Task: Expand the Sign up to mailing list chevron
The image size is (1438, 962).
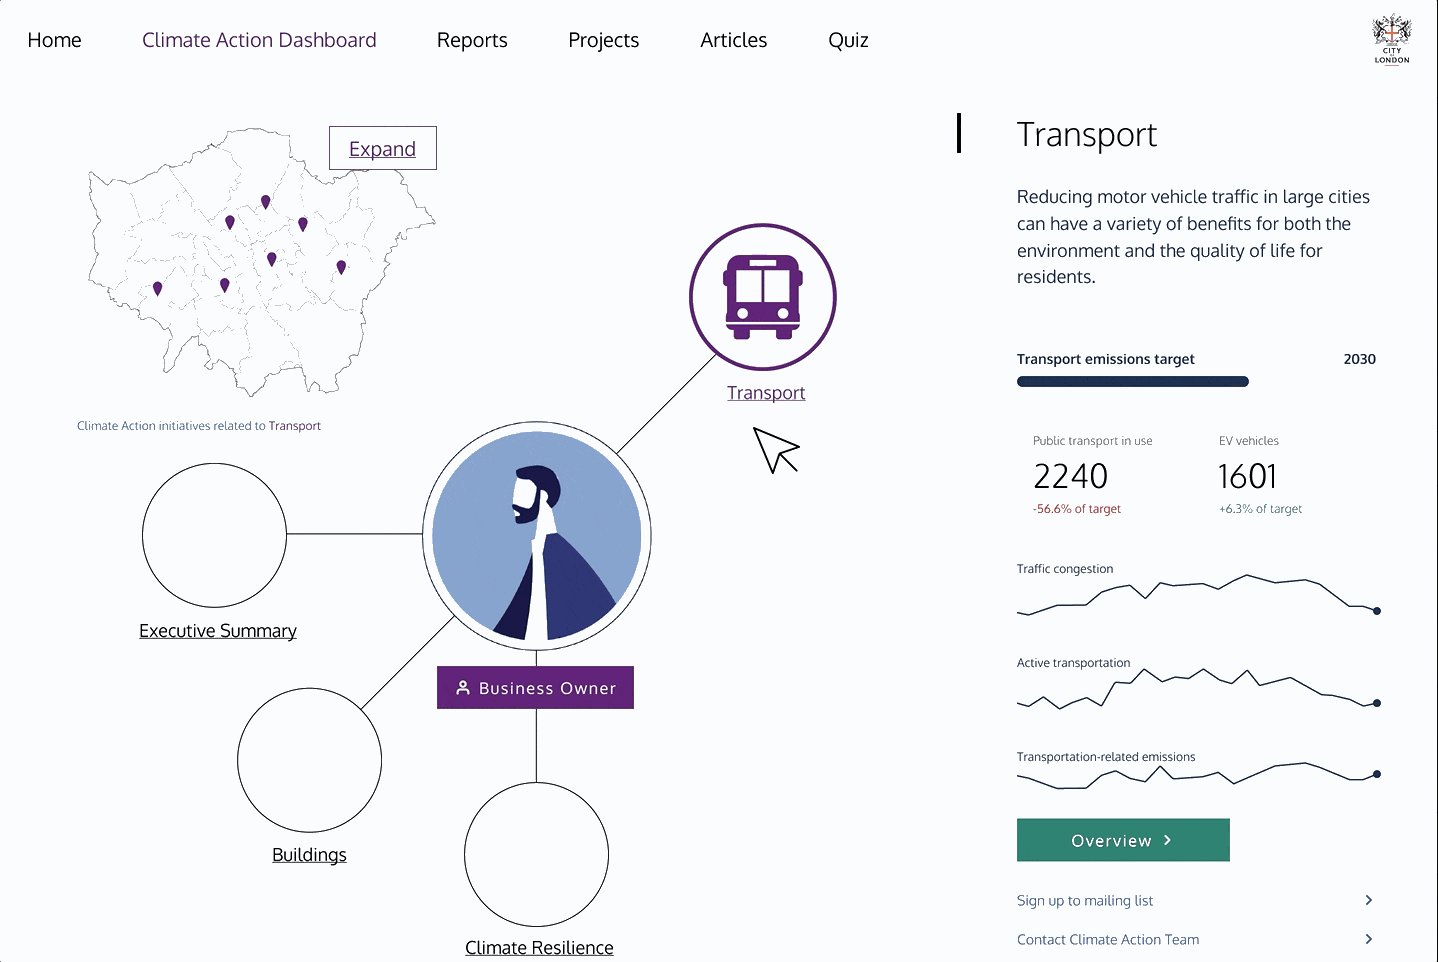Action: pyautogui.click(x=1368, y=900)
